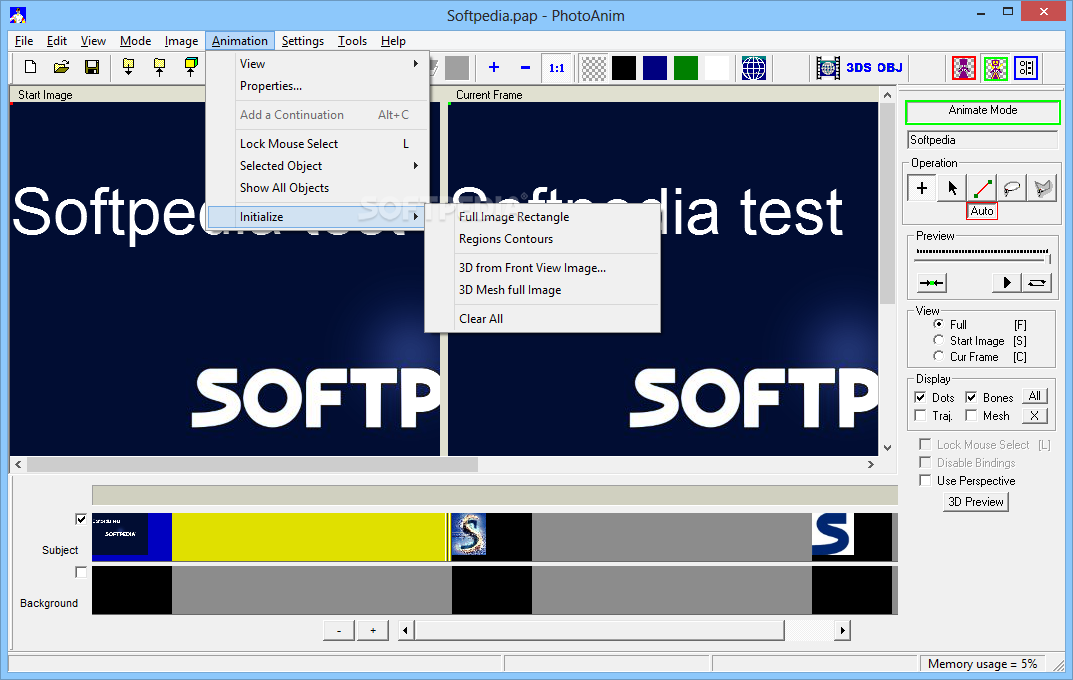
Task: Click the All display button
Action: (1035, 396)
